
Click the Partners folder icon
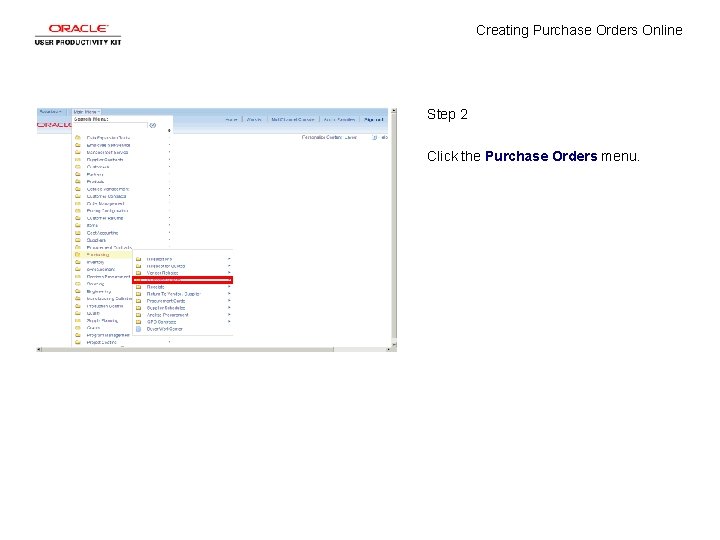78,174
